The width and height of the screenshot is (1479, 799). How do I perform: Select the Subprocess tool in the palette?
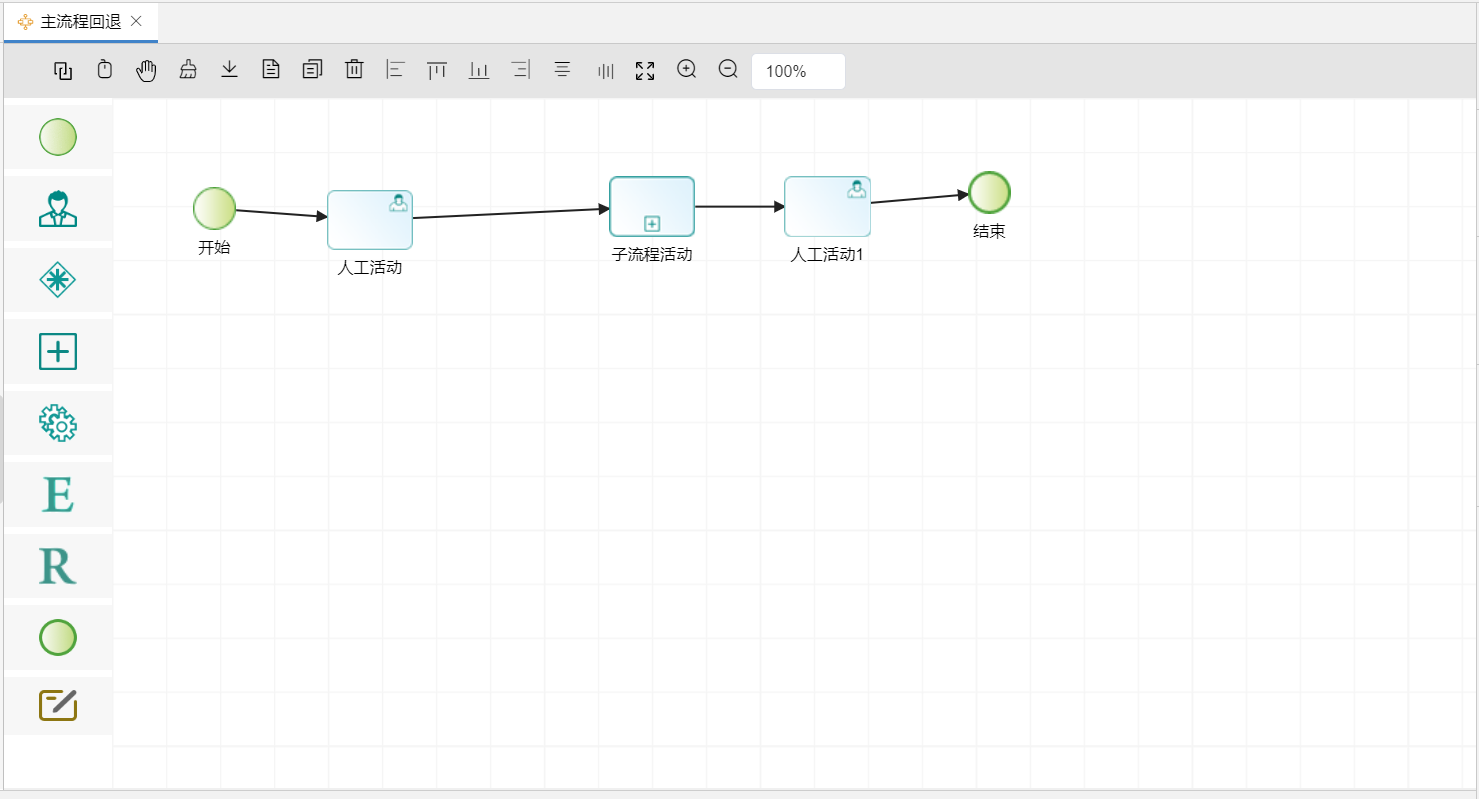pos(57,351)
